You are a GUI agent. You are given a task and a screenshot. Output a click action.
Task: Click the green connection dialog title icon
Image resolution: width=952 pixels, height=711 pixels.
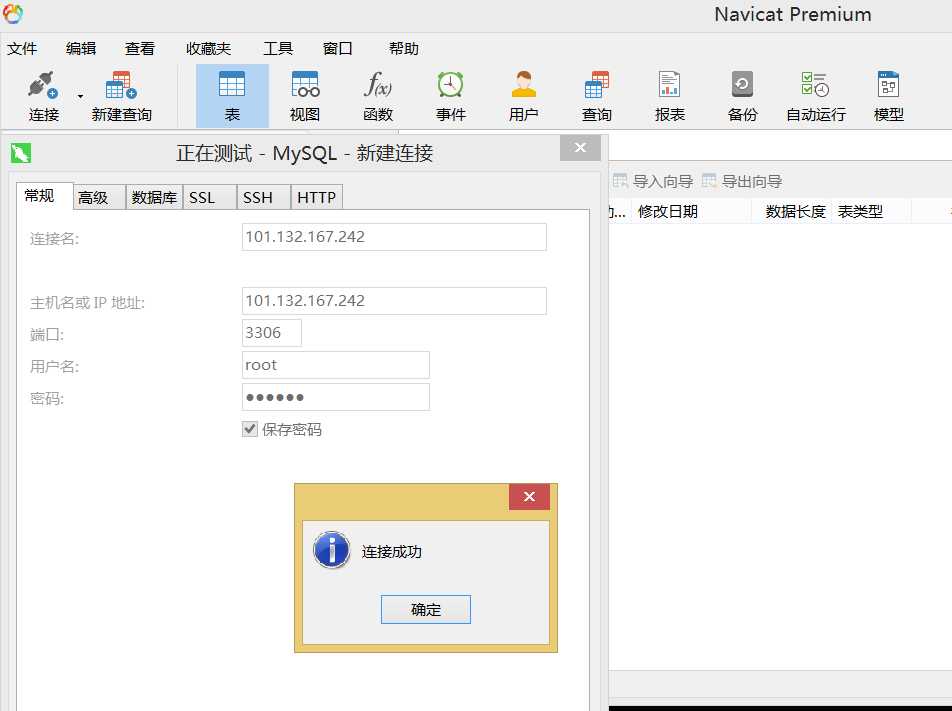point(21,153)
